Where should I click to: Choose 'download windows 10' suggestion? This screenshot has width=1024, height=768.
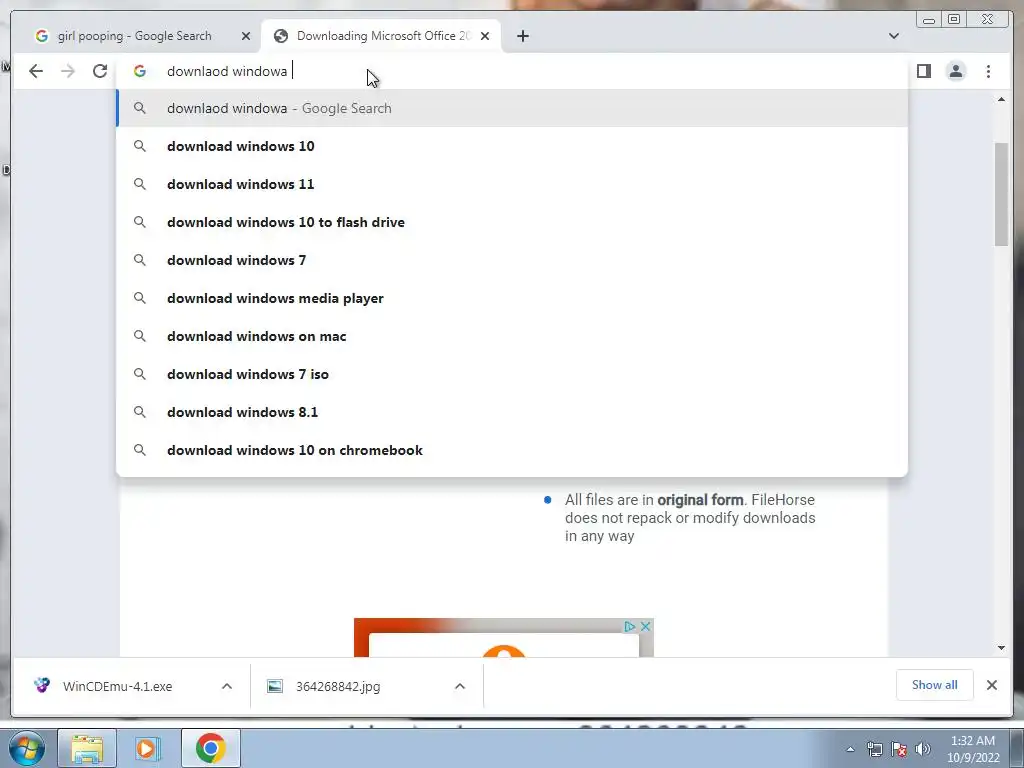[x=512, y=146]
